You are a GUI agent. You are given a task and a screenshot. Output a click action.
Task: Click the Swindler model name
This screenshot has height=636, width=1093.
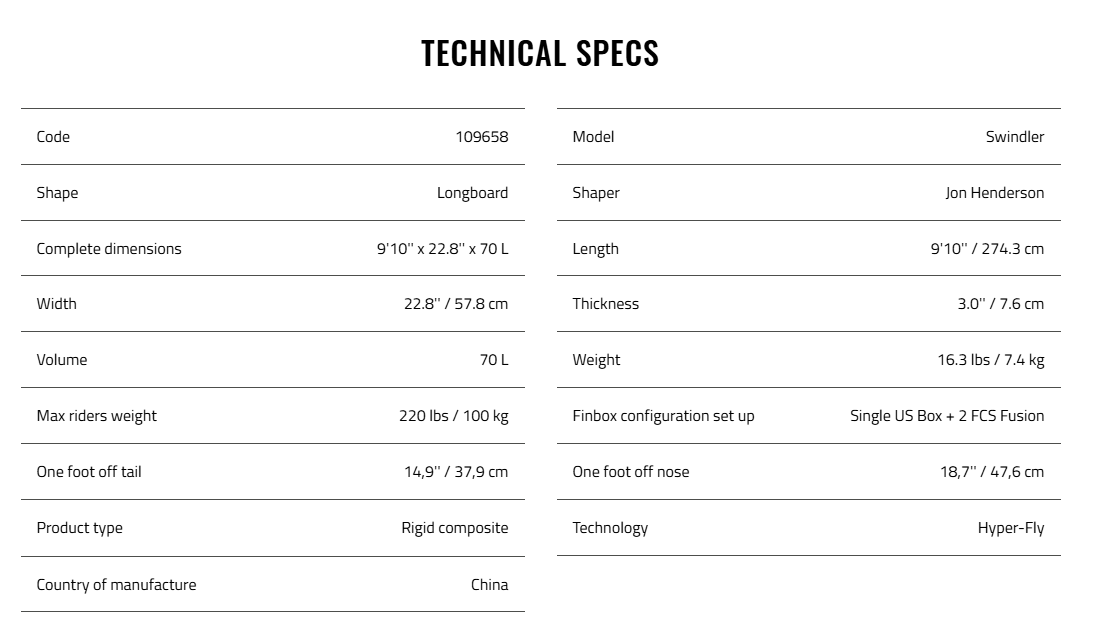click(1014, 137)
